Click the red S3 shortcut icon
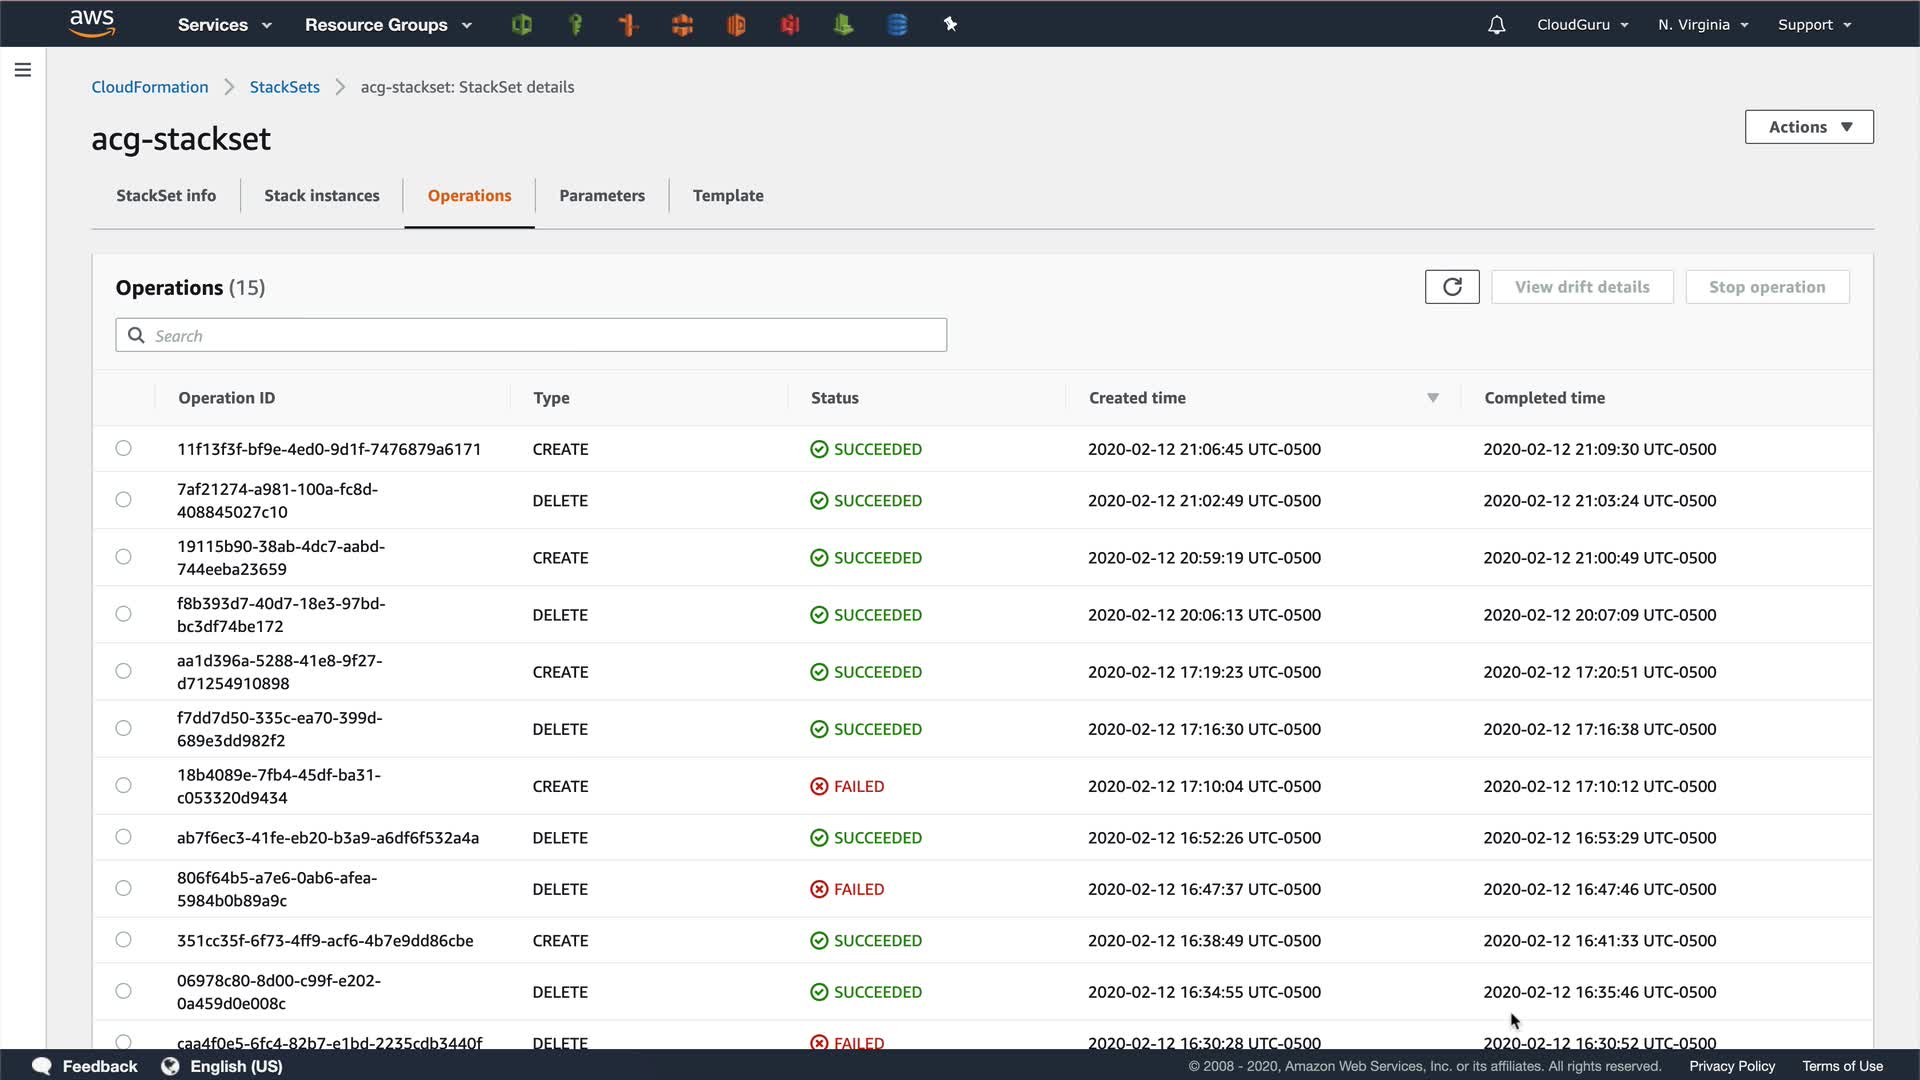The image size is (1920, 1080). [790, 25]
